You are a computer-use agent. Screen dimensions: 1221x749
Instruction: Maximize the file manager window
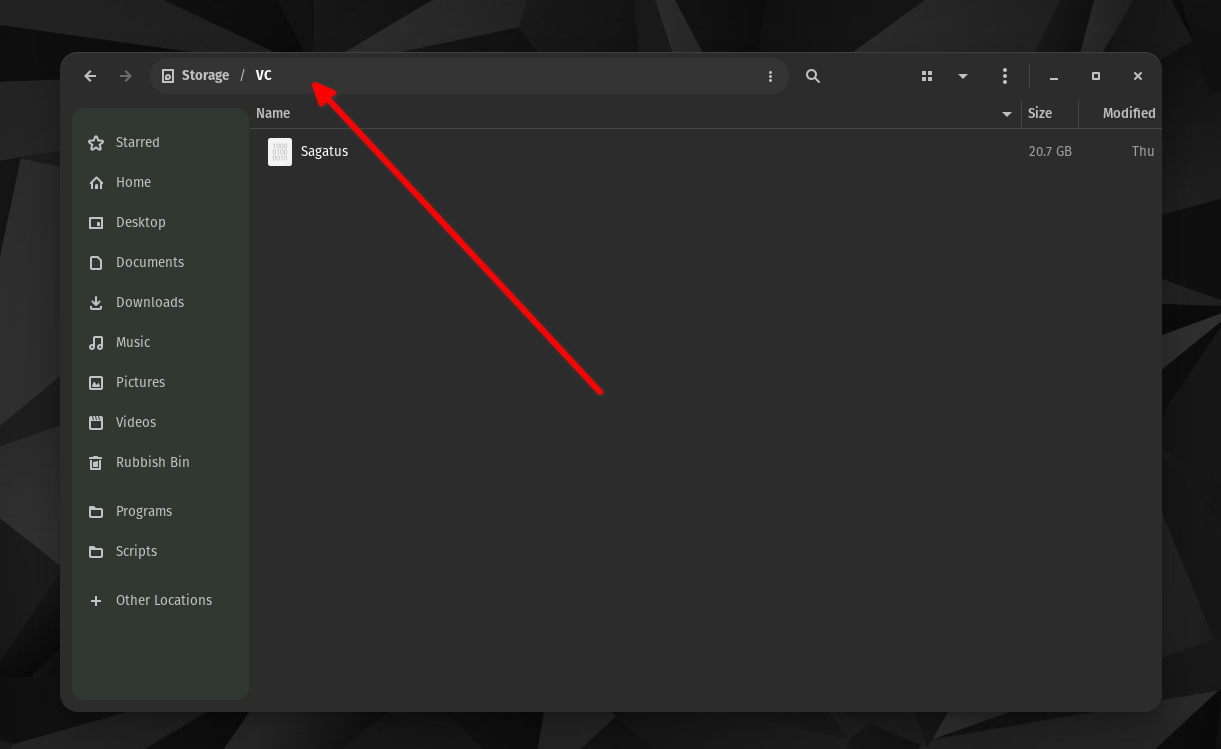tap(1096, 76)
